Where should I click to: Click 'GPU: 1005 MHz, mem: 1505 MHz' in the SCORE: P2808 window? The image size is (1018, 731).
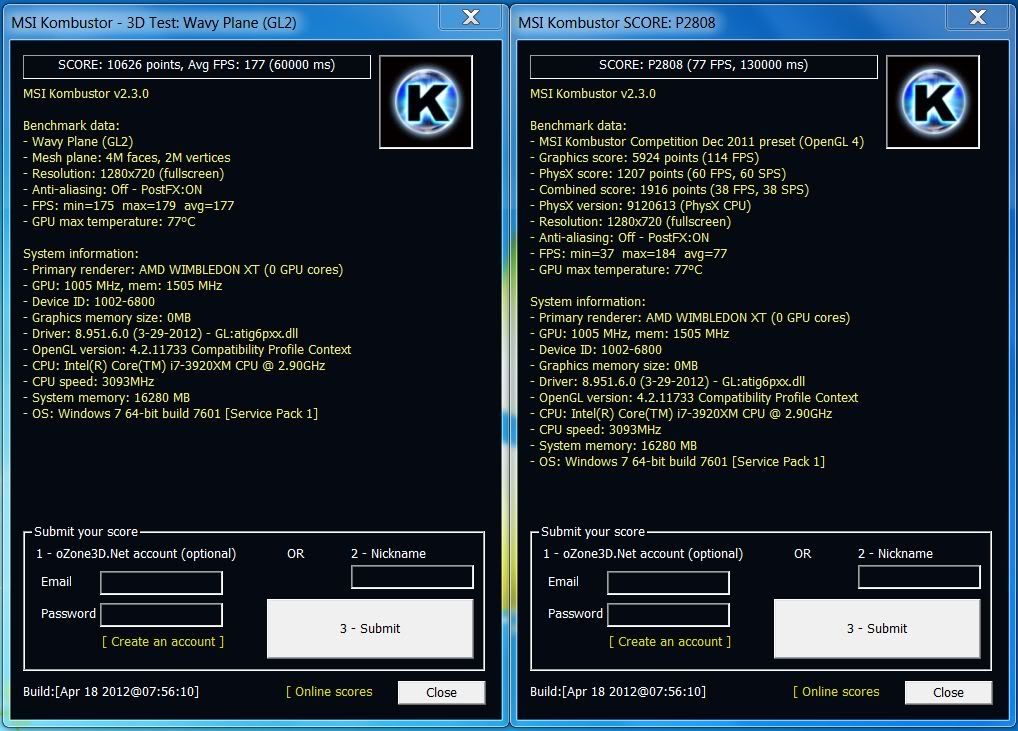coord(630,334)
